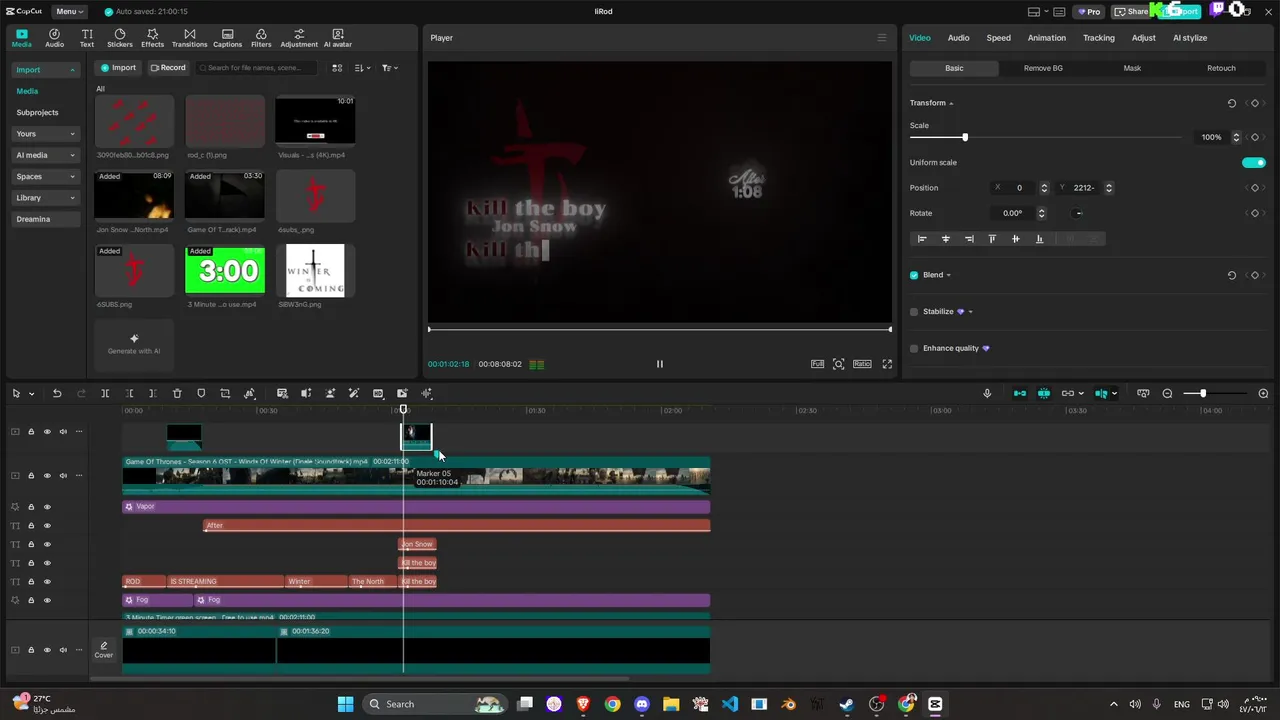This screenshot has height=720, width=1280.
Task: Expand the AI media section
Action: (x=45, y=155)
